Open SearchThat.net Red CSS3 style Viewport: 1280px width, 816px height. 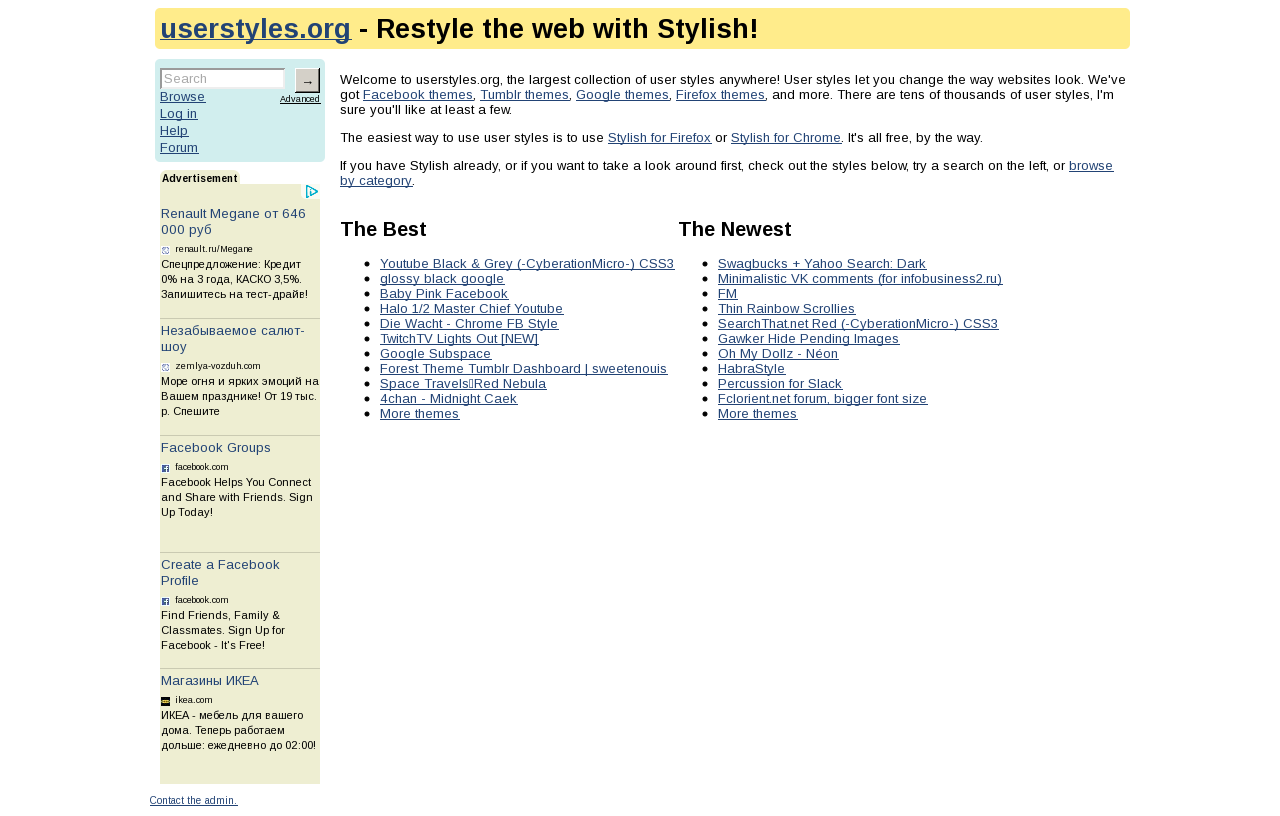coord(858,324)
